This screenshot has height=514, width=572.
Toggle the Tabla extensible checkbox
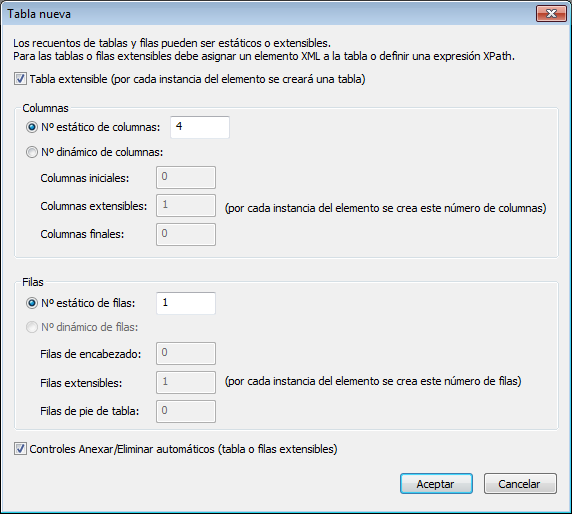[20, 79]
